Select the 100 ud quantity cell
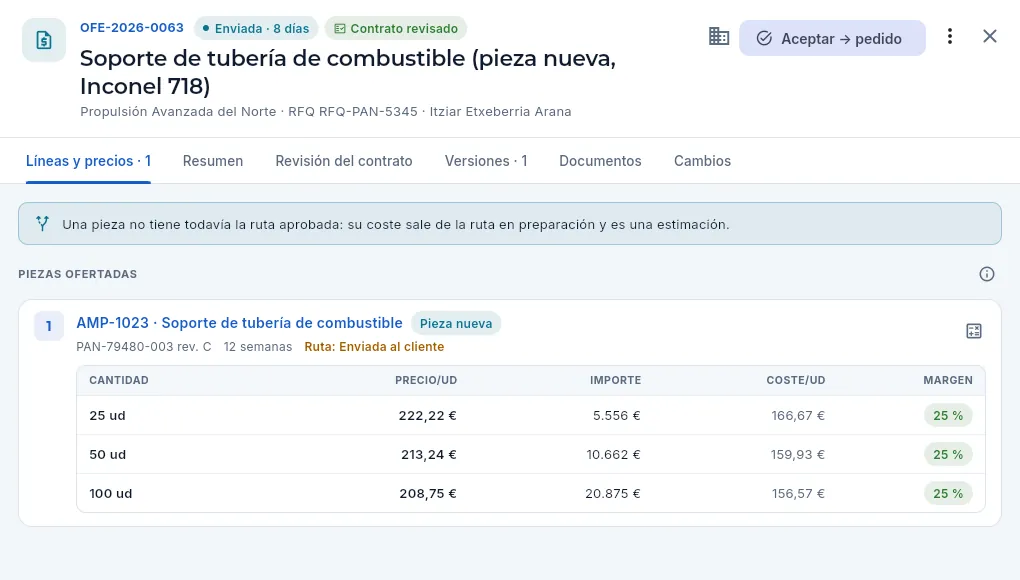This screenshot has width=1020, height=580. point(111,494)
